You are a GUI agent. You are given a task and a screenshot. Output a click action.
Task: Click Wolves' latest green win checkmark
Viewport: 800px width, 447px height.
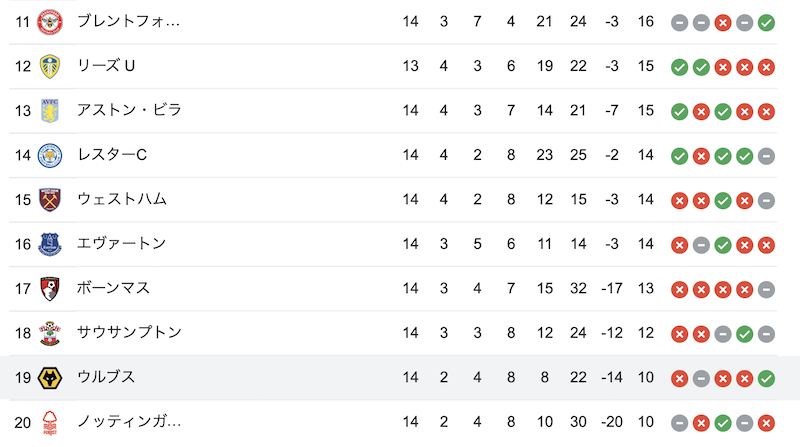[766, 379]
